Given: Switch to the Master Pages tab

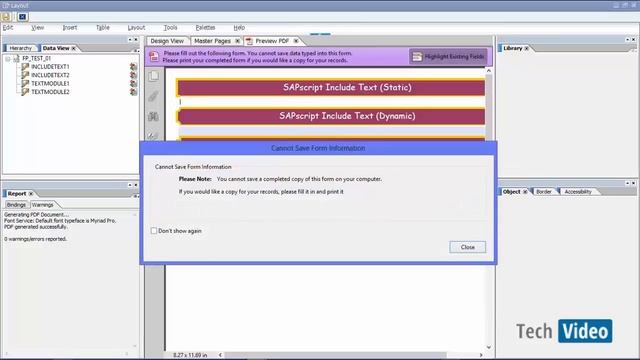Looking at the screenshot, I should pos(212,41).
